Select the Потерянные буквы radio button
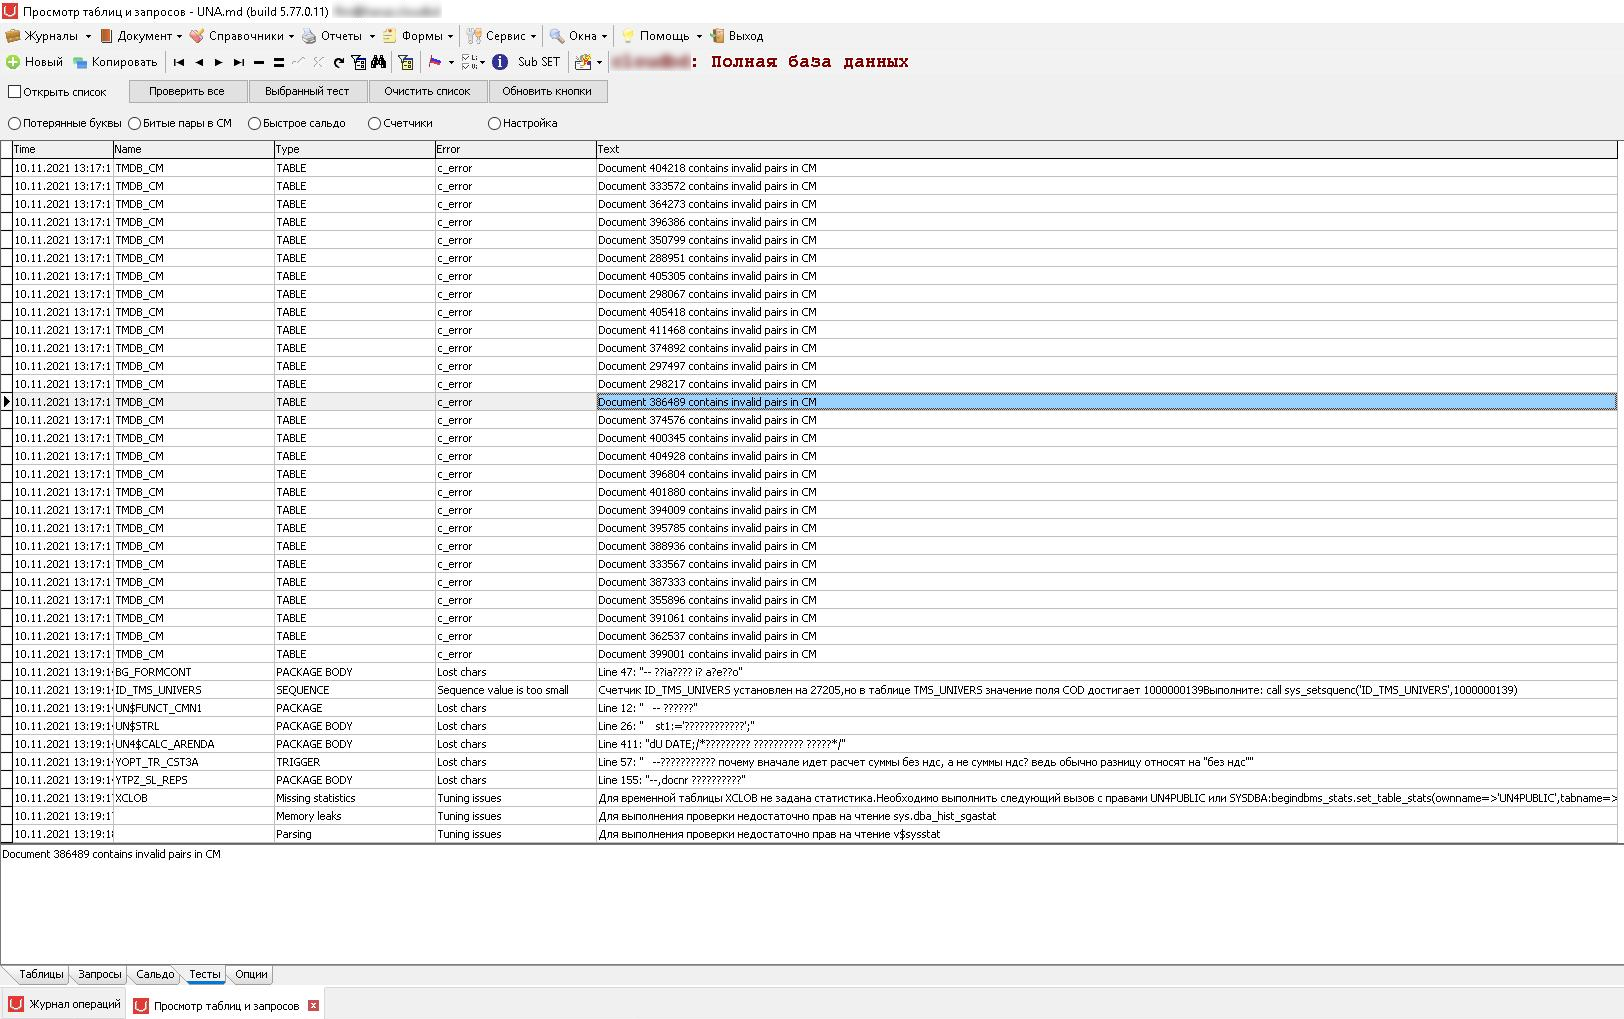 (x=15, y=123)
